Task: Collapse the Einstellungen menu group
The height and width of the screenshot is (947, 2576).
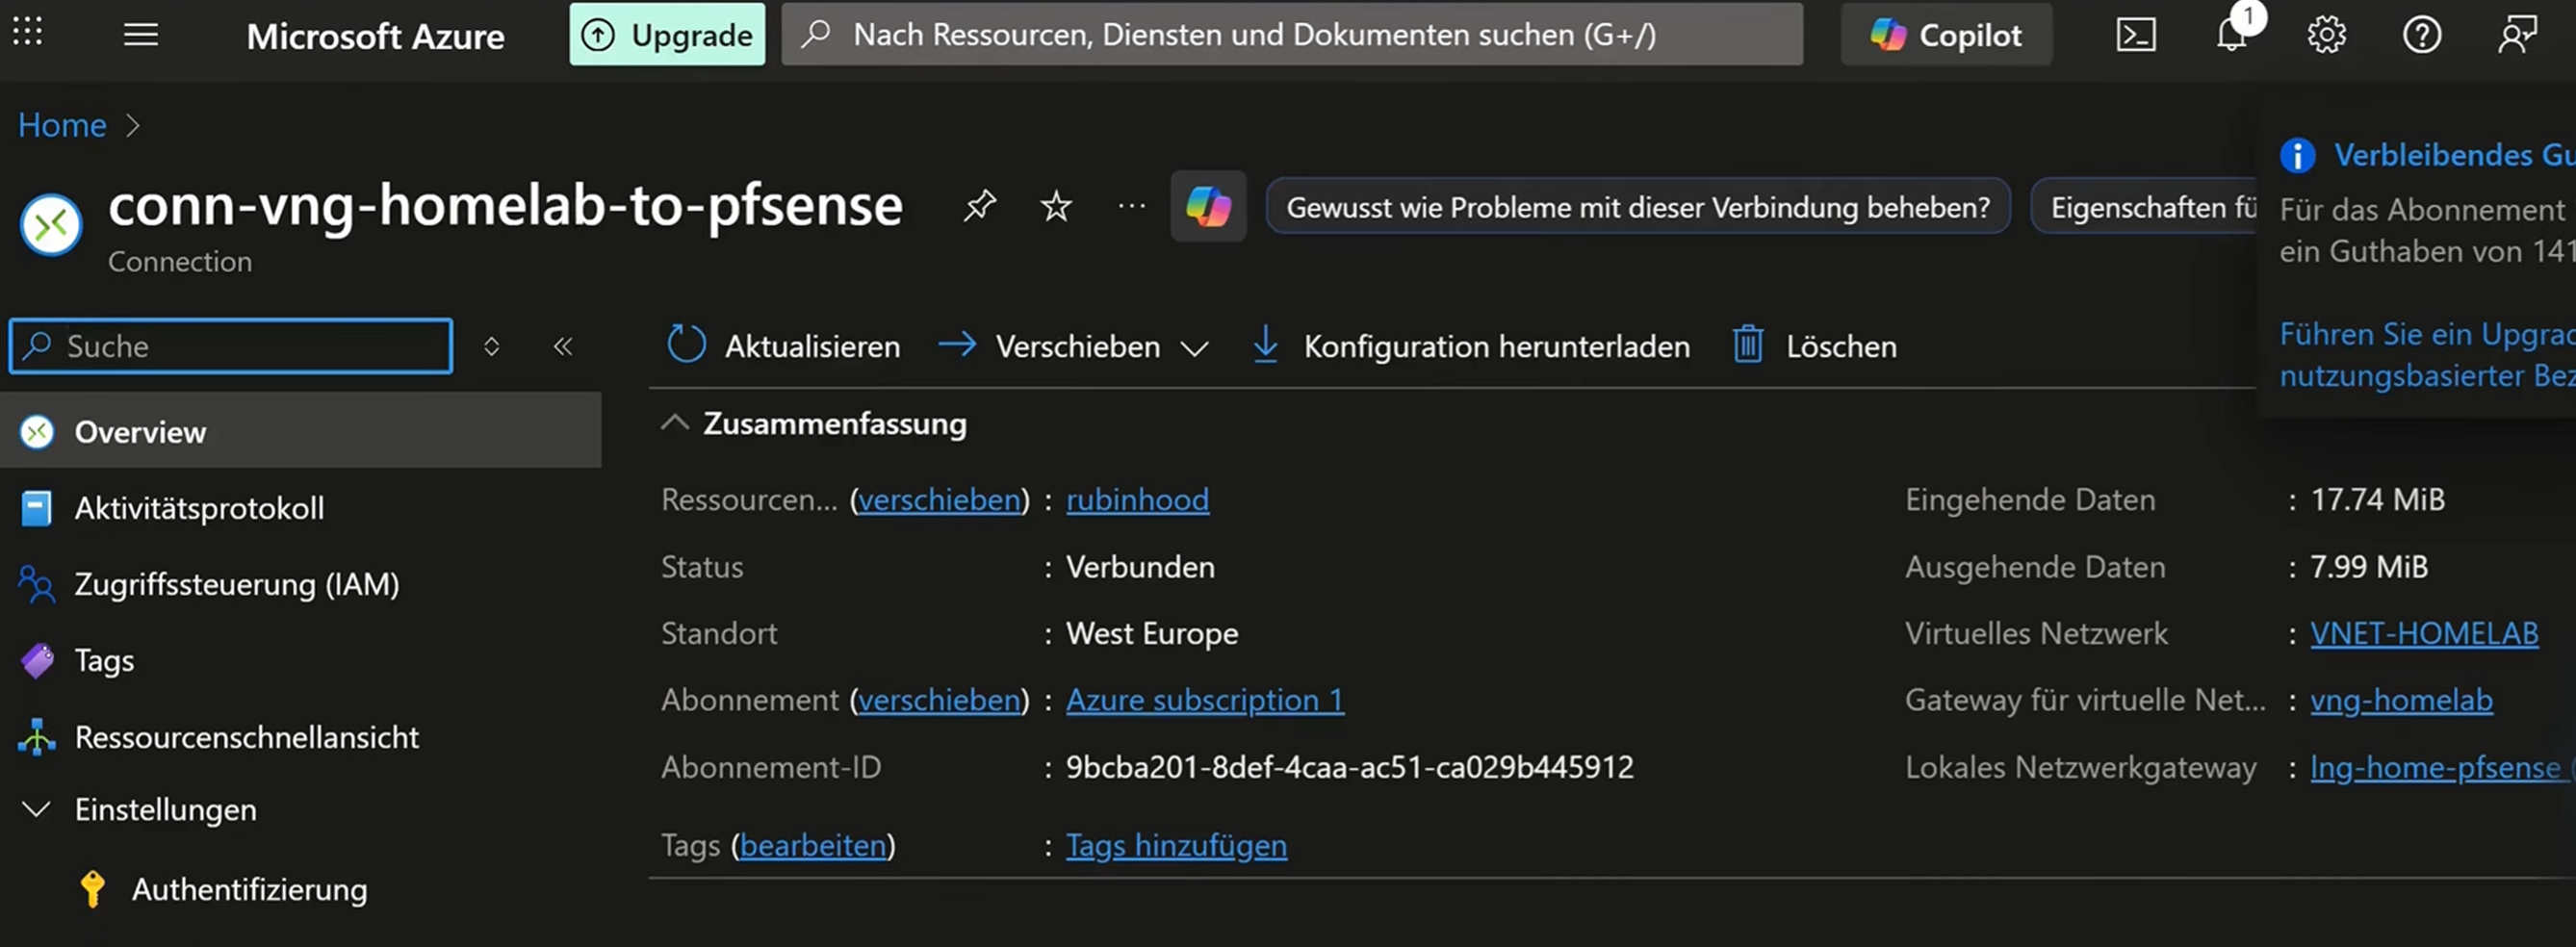Action: tap(37, 809)
